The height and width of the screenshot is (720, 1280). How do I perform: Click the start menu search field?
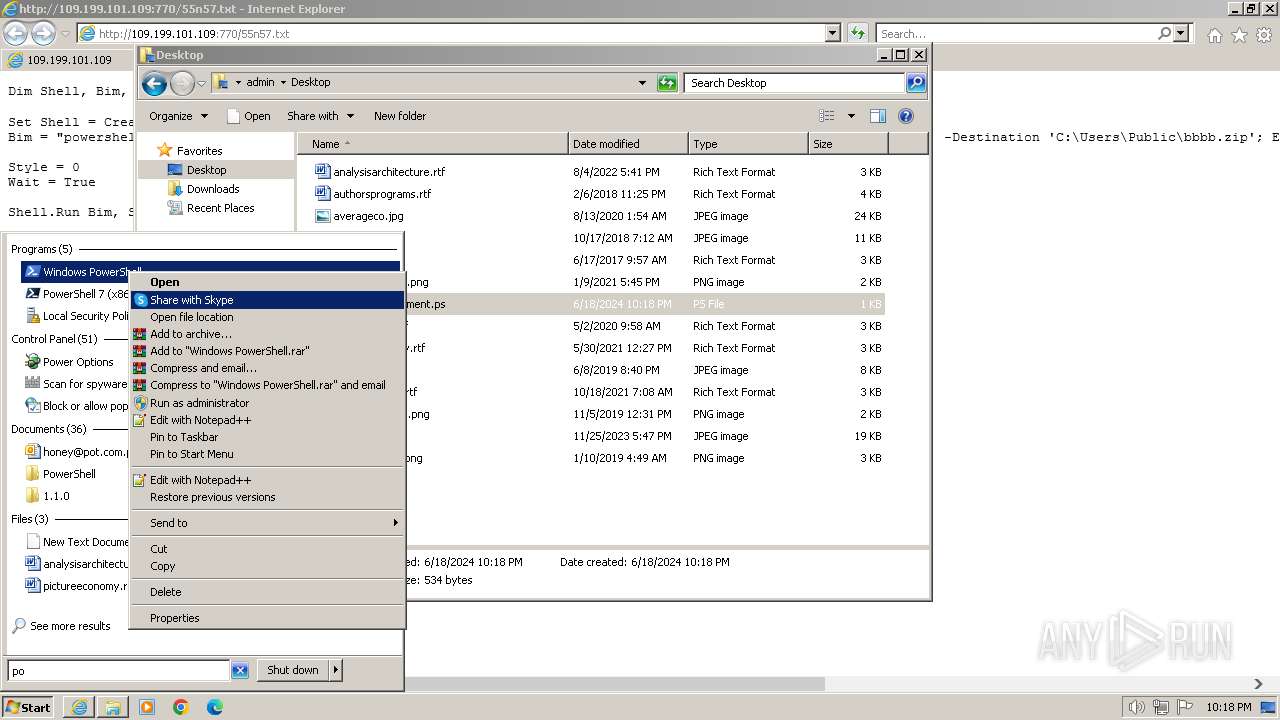(119, 670)
